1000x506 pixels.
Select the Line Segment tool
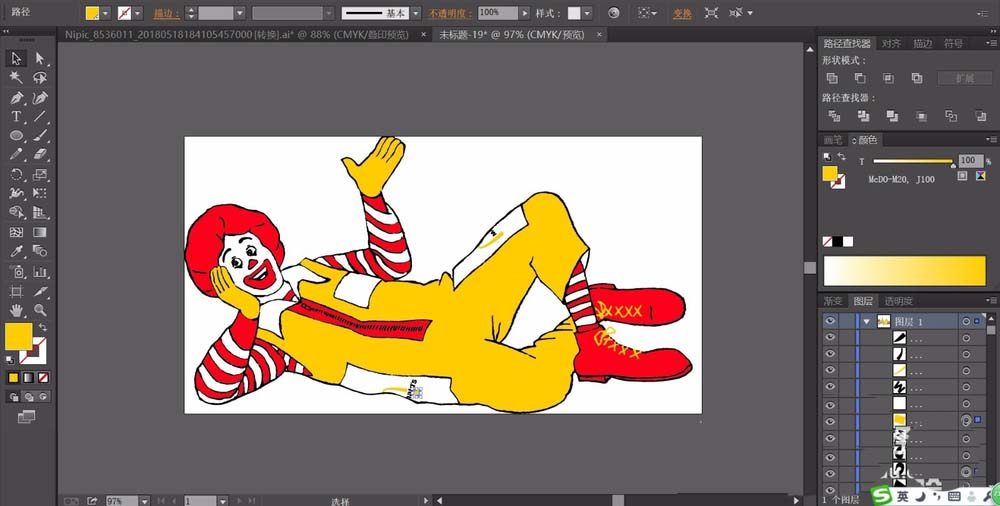[40, 117]
